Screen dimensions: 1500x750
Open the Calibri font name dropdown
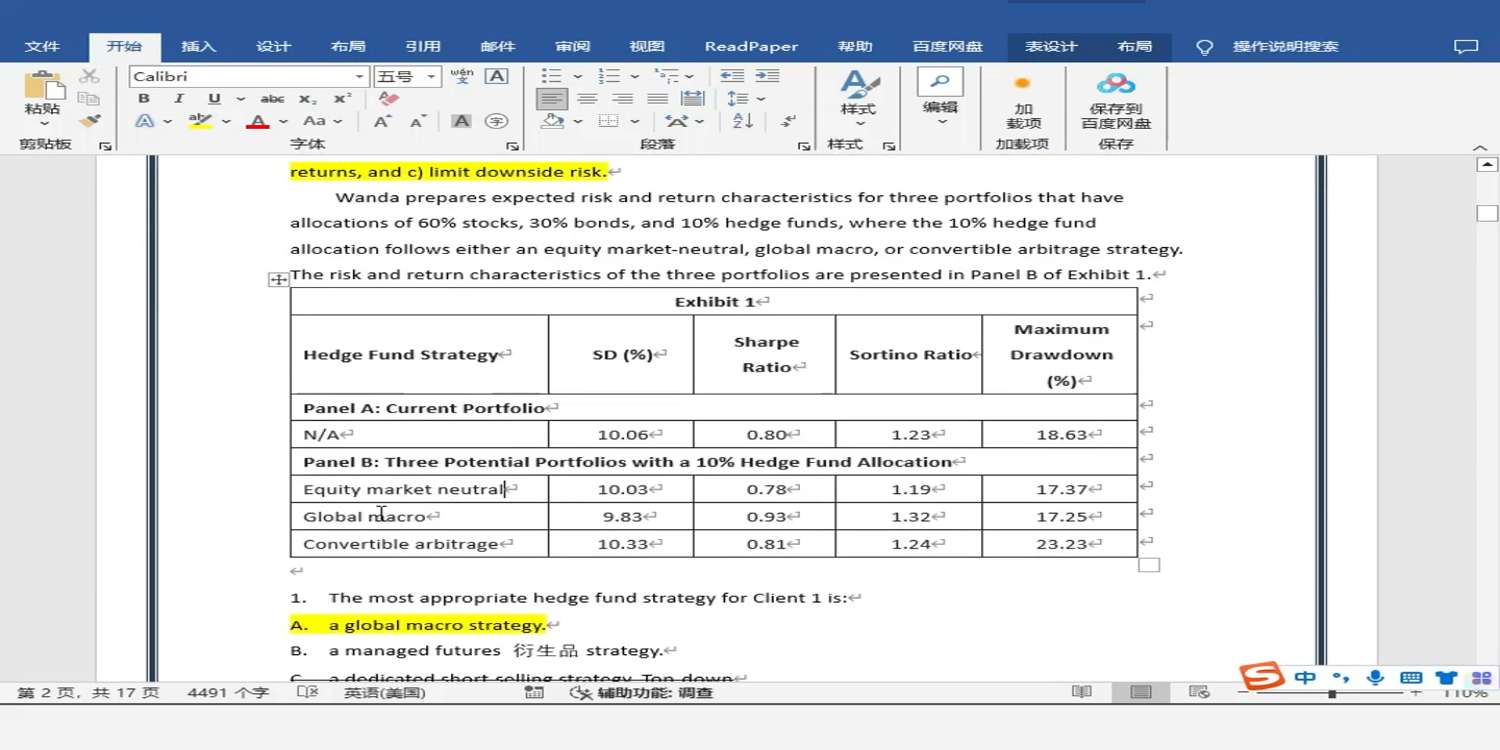click(360, 77)
